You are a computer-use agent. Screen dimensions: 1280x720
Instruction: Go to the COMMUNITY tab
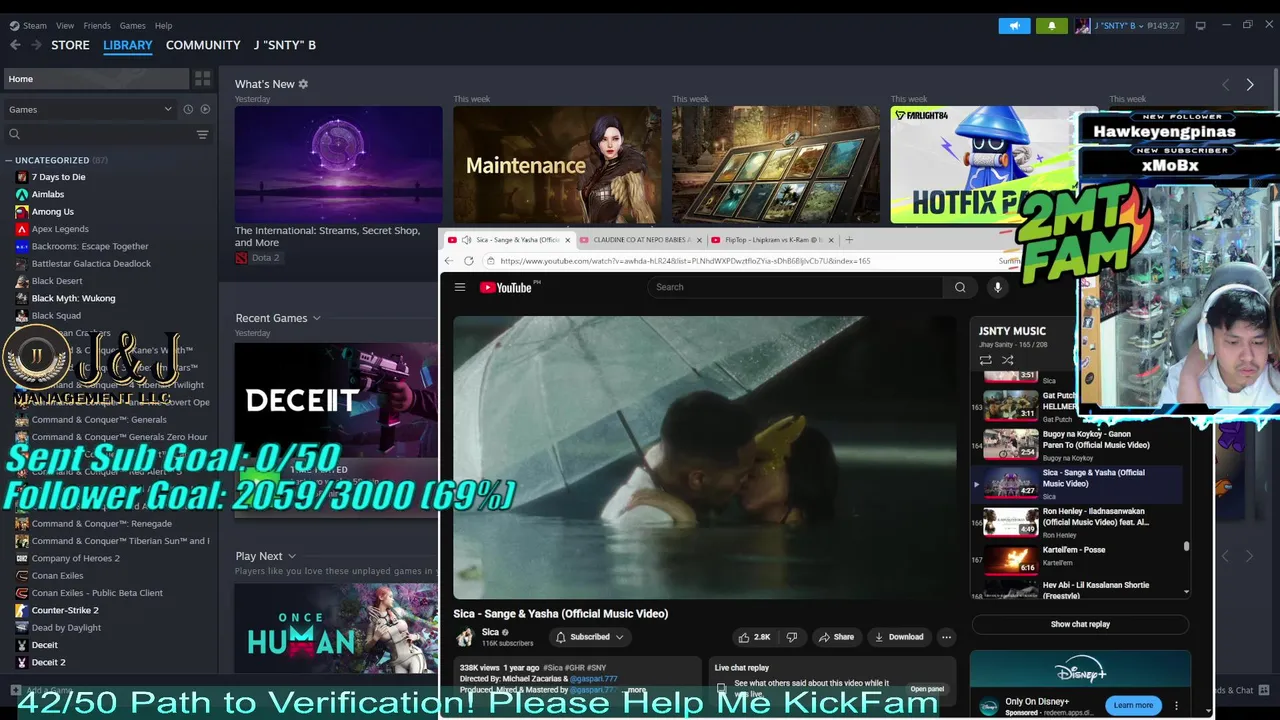pyautogui.click(x=203, y=45)
